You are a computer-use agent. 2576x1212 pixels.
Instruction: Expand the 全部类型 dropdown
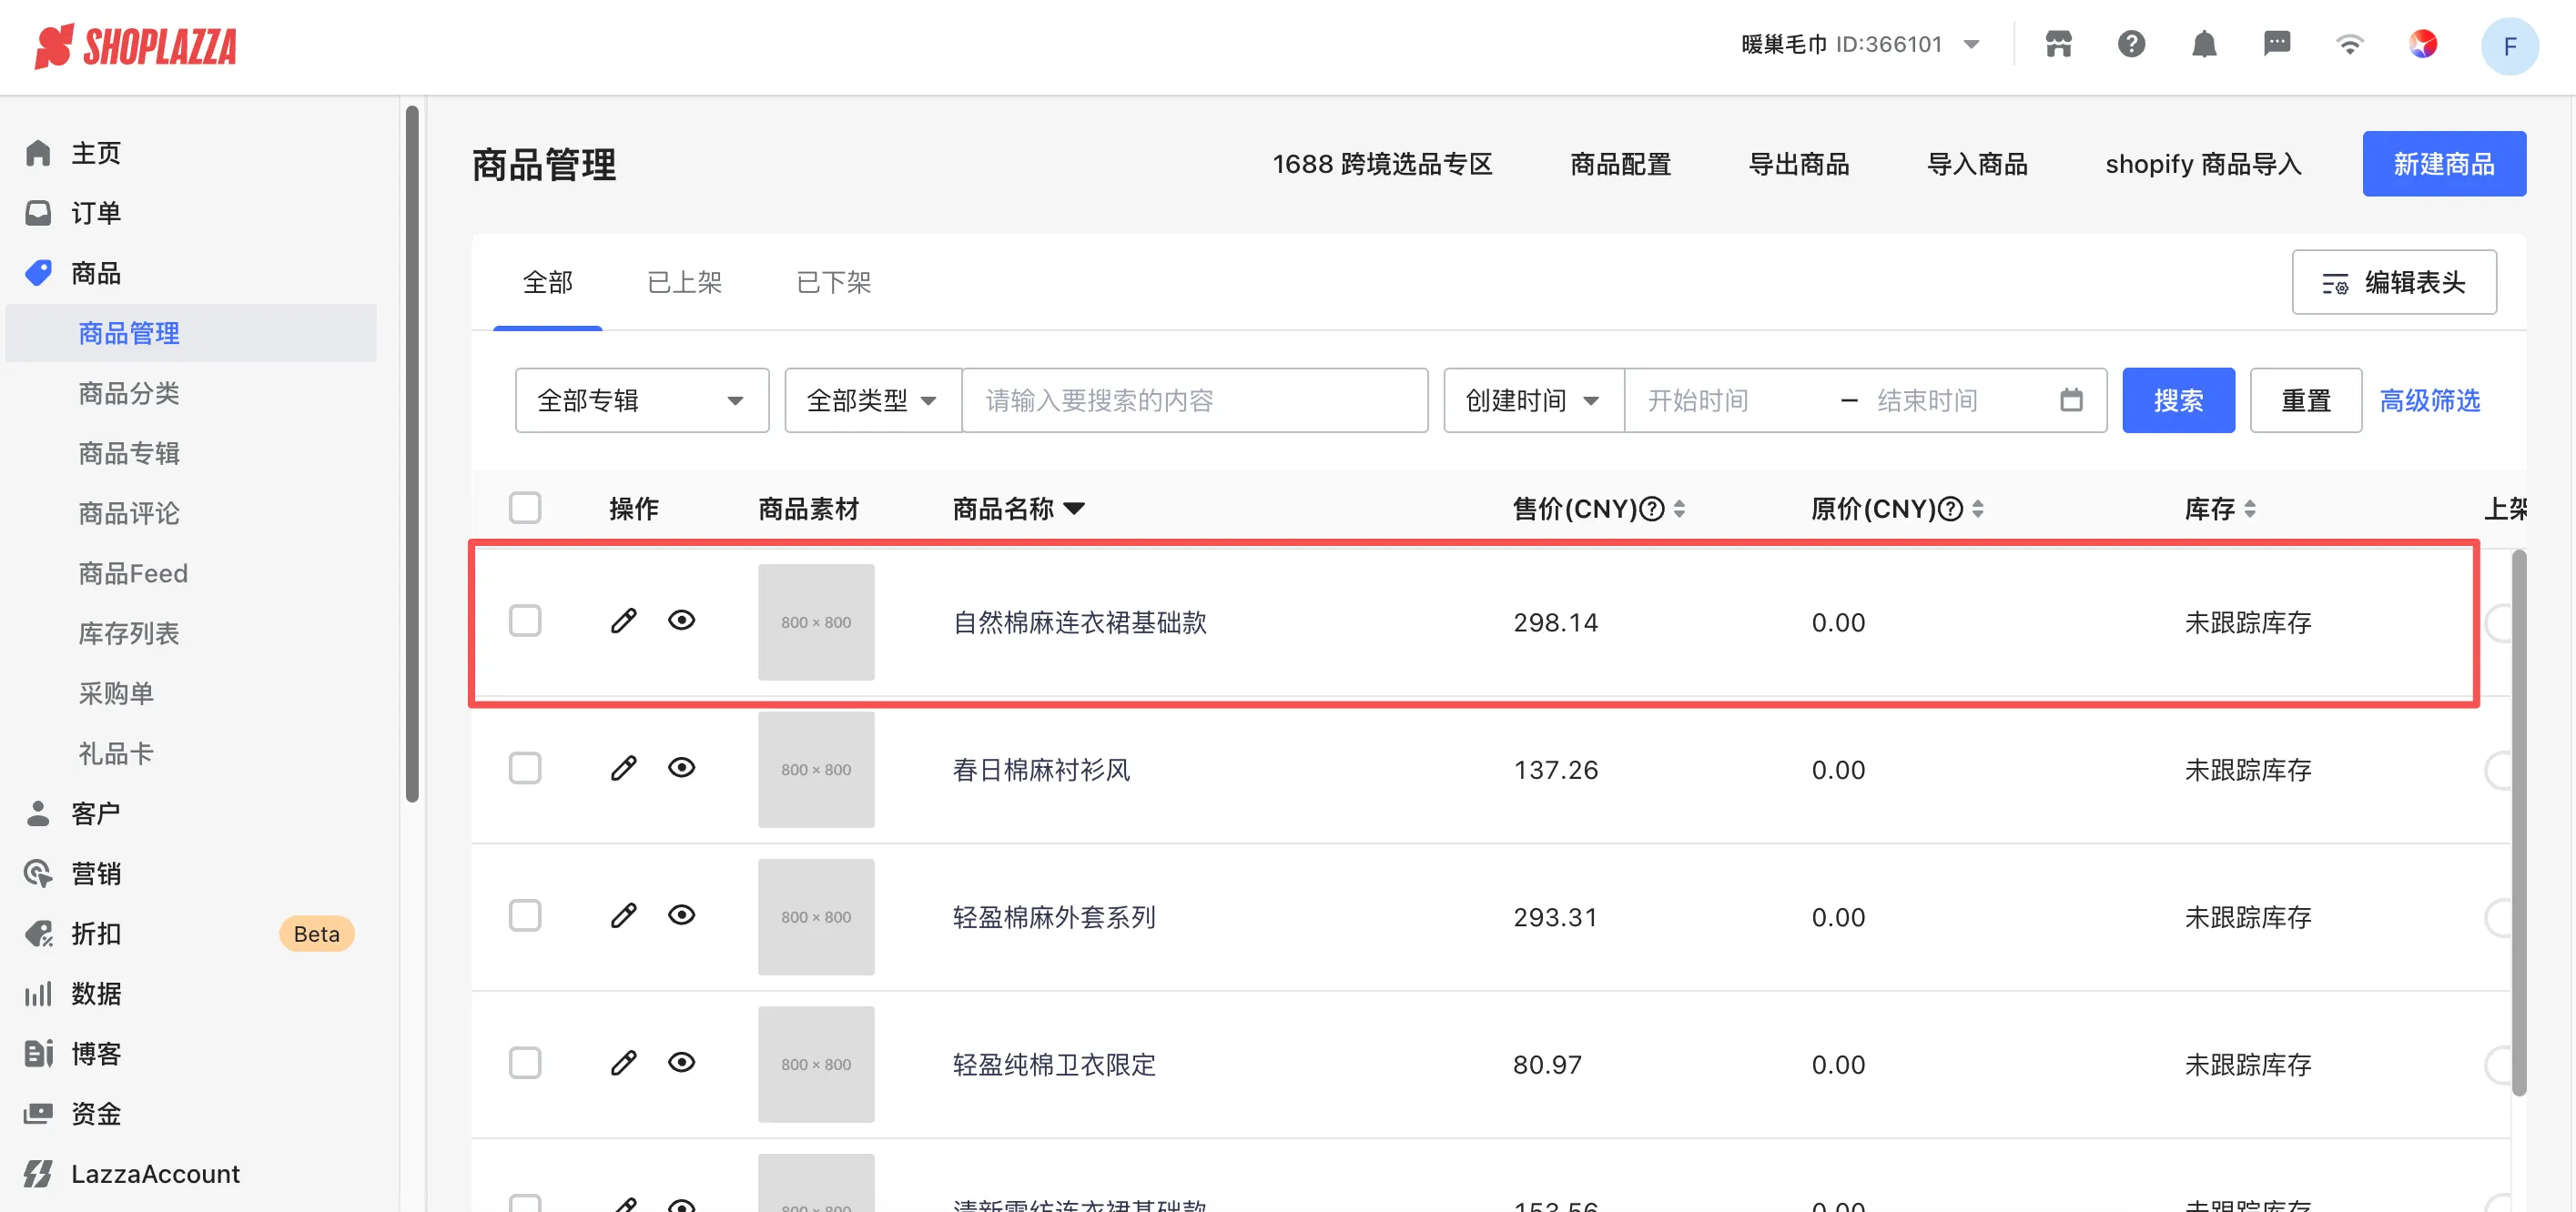pyautogui.click(x=873, y=400)
